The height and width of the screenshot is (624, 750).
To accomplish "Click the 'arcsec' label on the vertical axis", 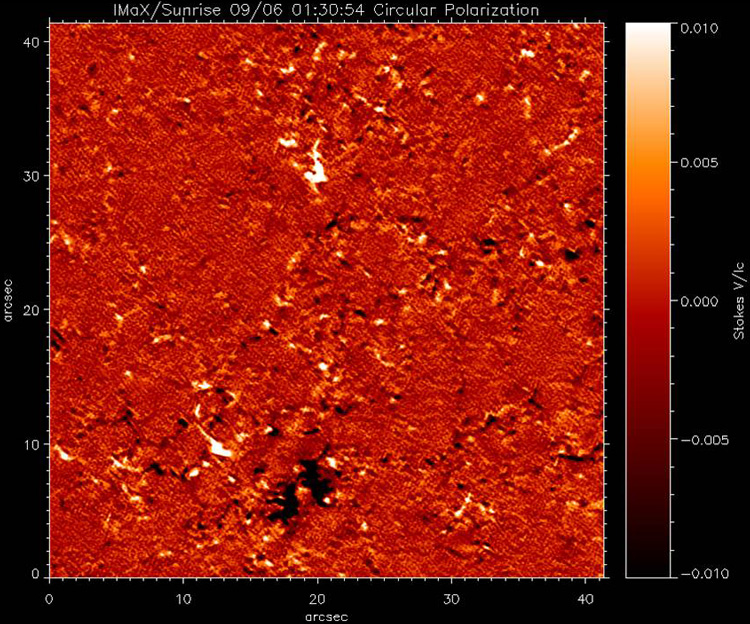I will click(8, 300).
